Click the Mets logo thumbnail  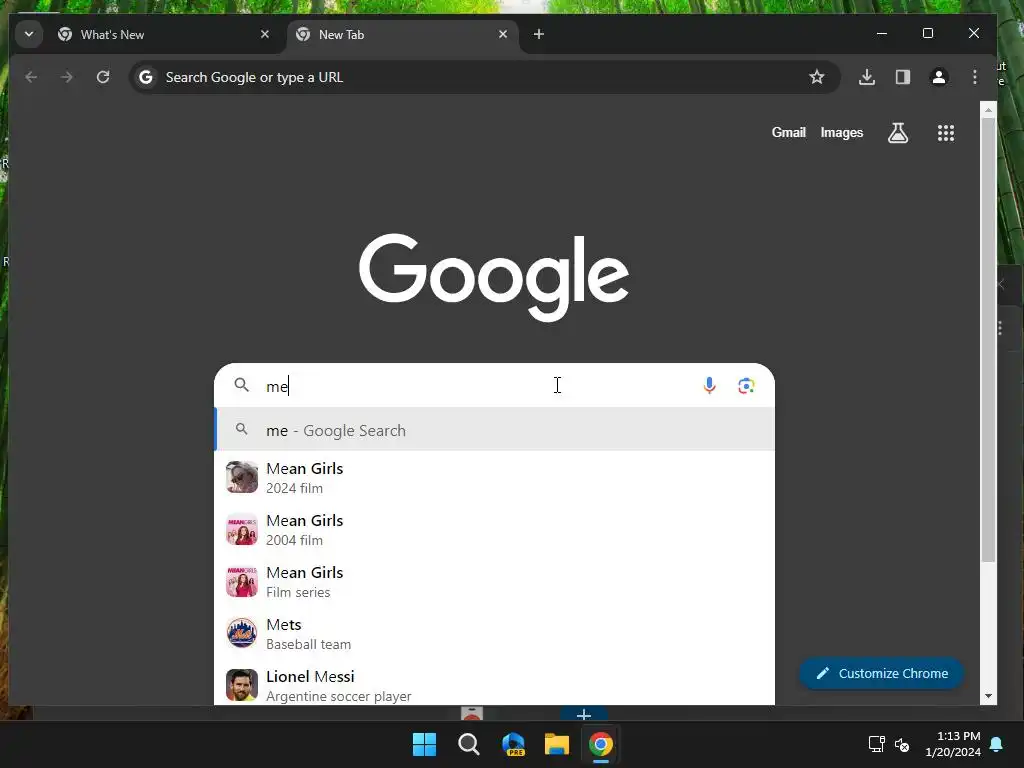click(x=242, y=633)
